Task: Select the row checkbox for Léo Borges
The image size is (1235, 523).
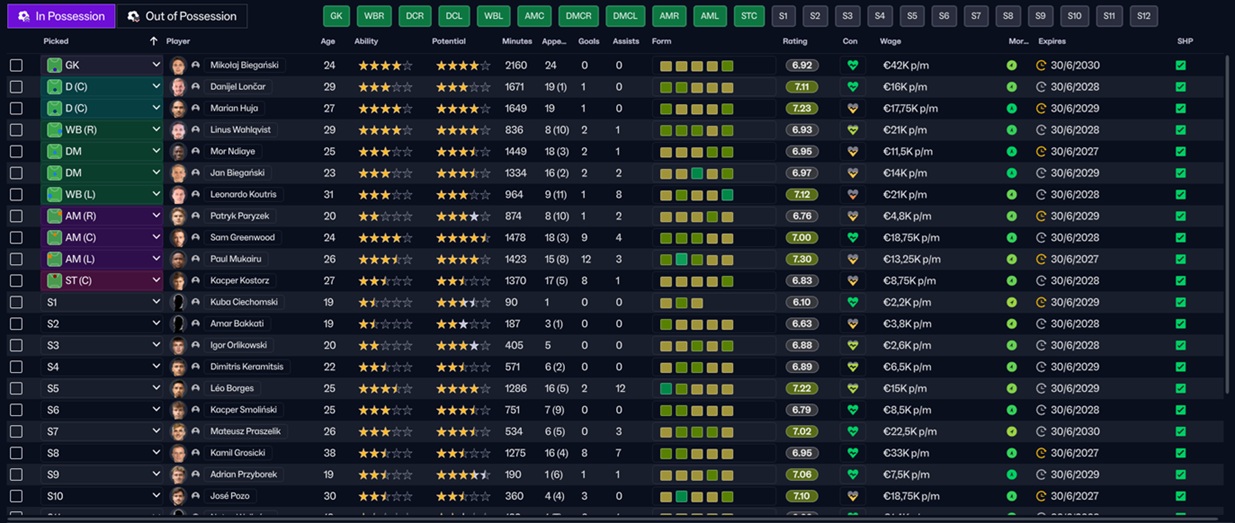Action: (16, 388)
